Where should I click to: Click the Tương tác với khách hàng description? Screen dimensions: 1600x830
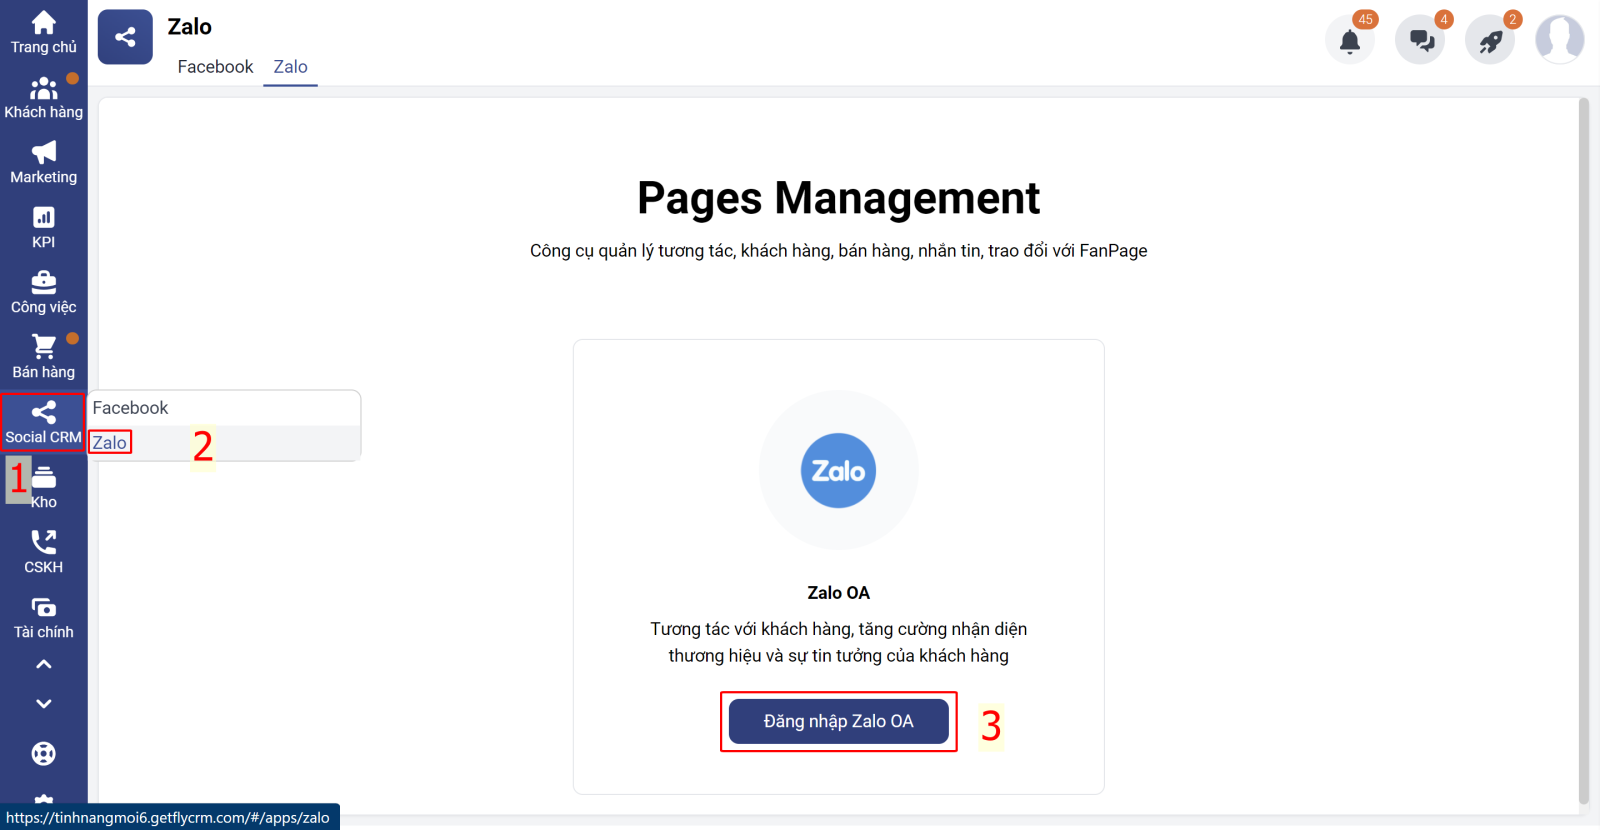point(838,642)
